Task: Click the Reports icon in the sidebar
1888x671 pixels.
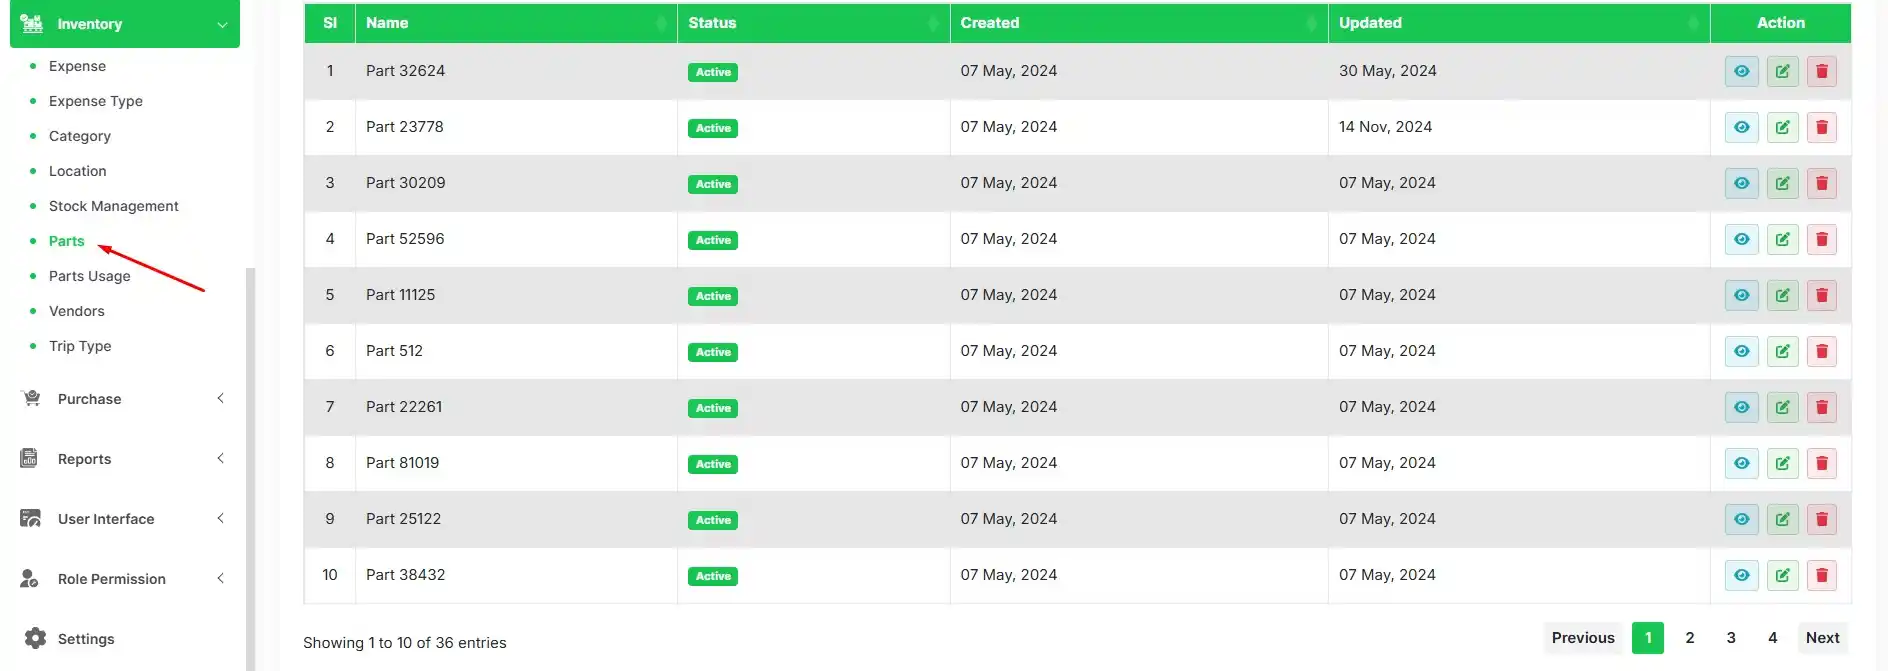Action: click(x=30, y=458)
